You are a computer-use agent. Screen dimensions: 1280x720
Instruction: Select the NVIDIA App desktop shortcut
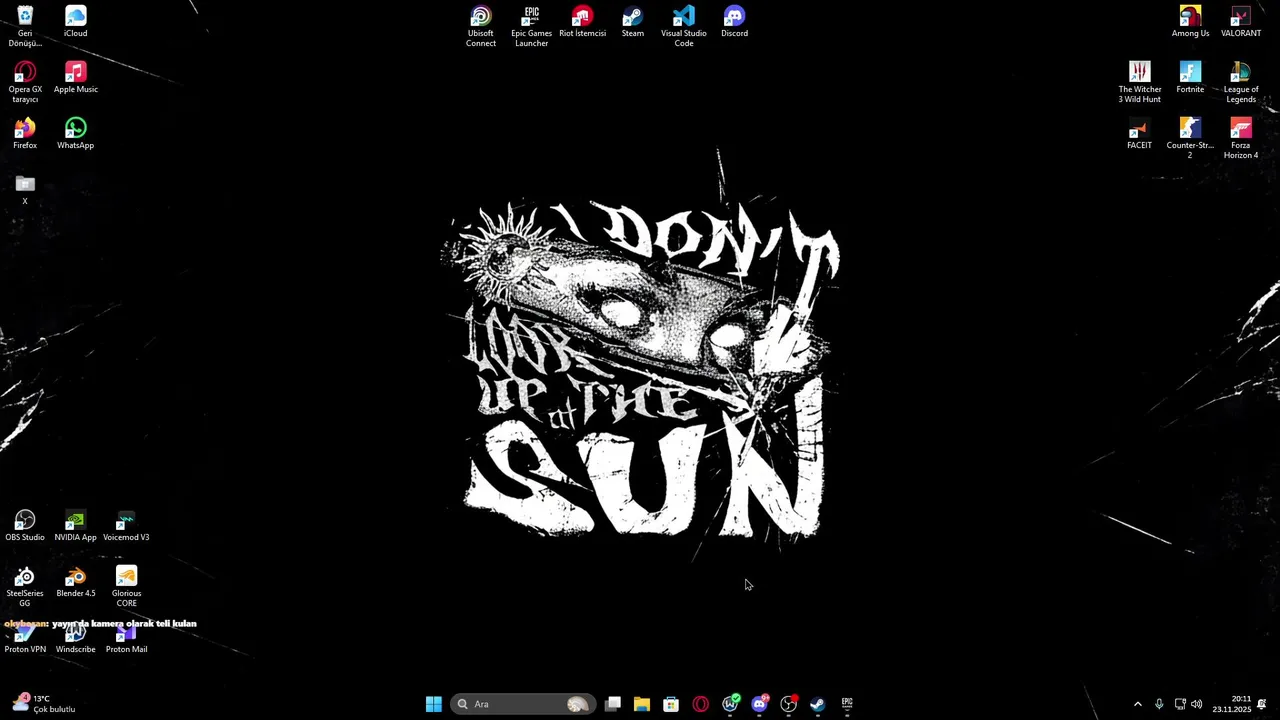tap(75, 526)
